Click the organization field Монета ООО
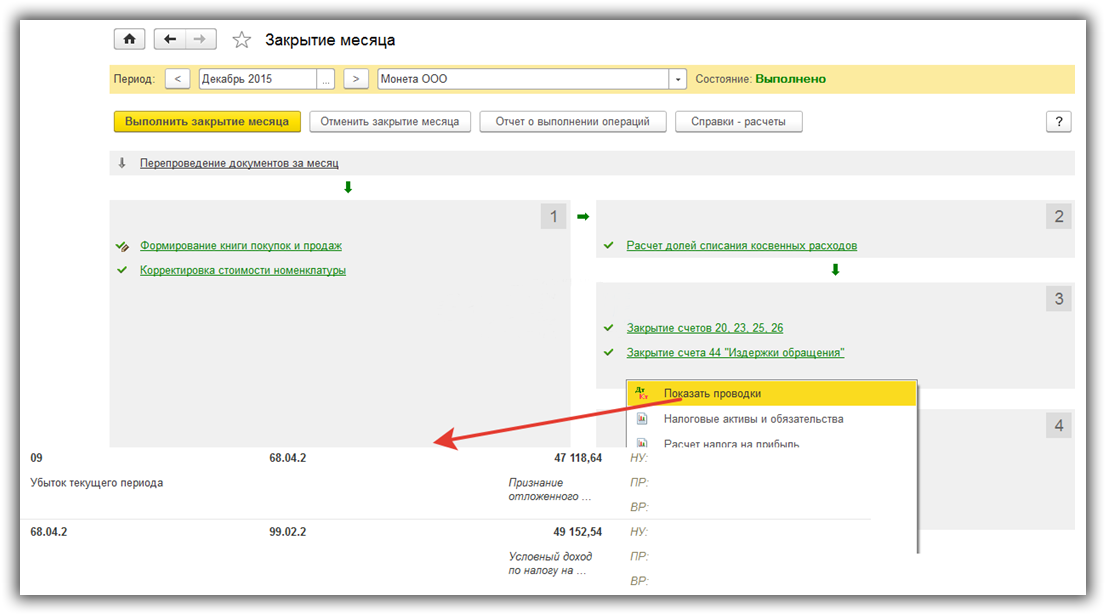The height and width of the screenshot is (615, 1106). click(x=522, y=79)
